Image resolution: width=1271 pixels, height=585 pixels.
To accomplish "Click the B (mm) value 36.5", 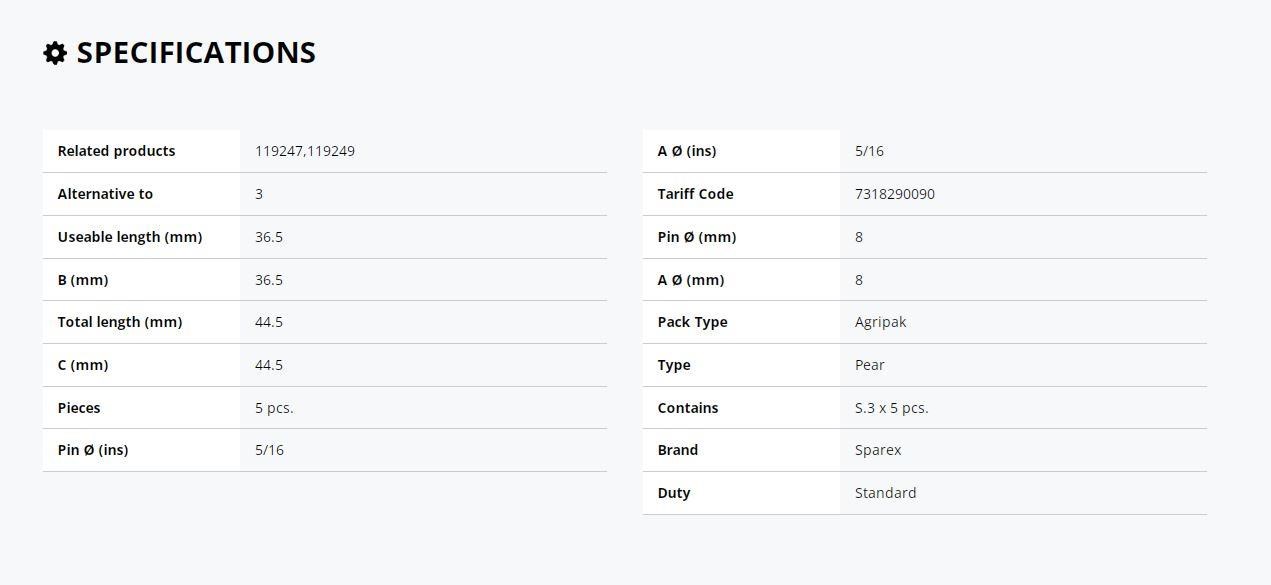I will click(x=269, y=280).
